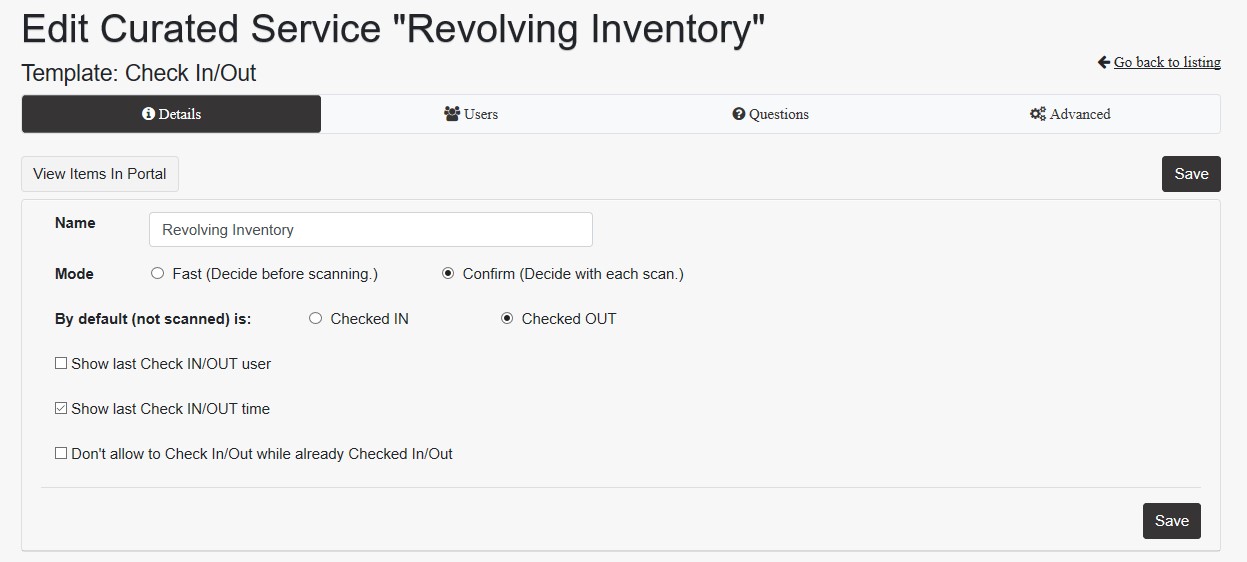
Task: Select Confirm mode radio button
Action: pyautogui.click(x=448, y=274)
